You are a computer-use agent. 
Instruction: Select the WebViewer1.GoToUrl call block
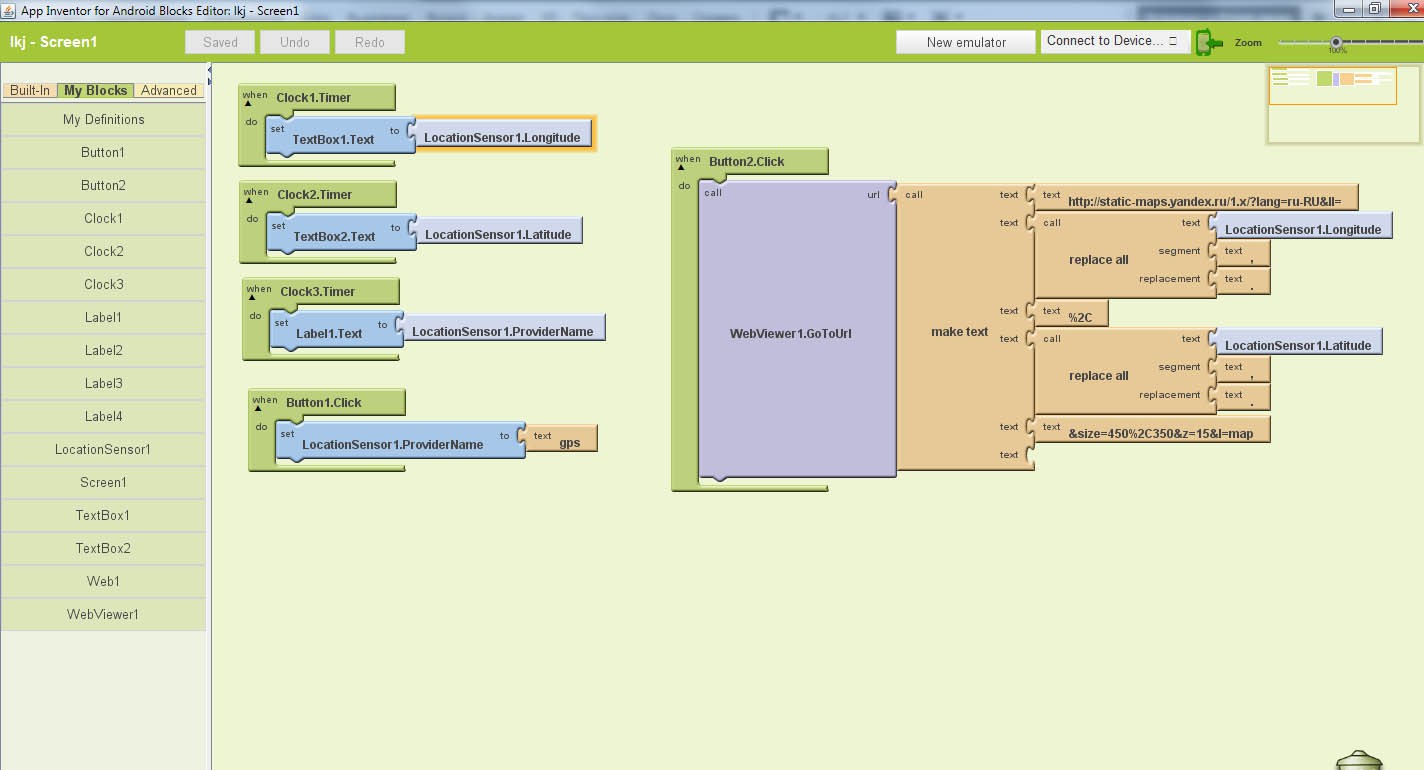tap(797, 332)
